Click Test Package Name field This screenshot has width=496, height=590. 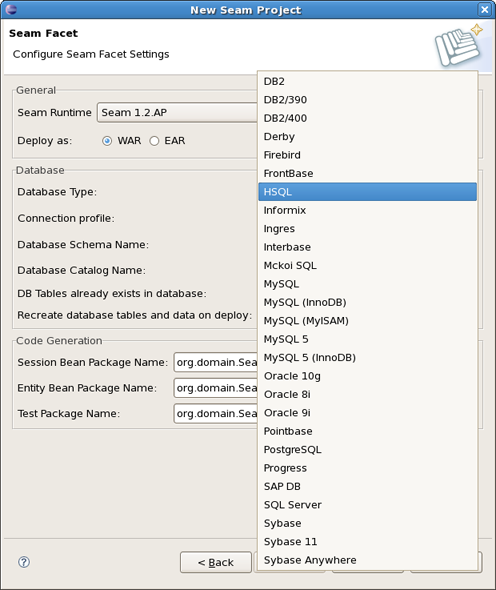(x=216, y=414)
